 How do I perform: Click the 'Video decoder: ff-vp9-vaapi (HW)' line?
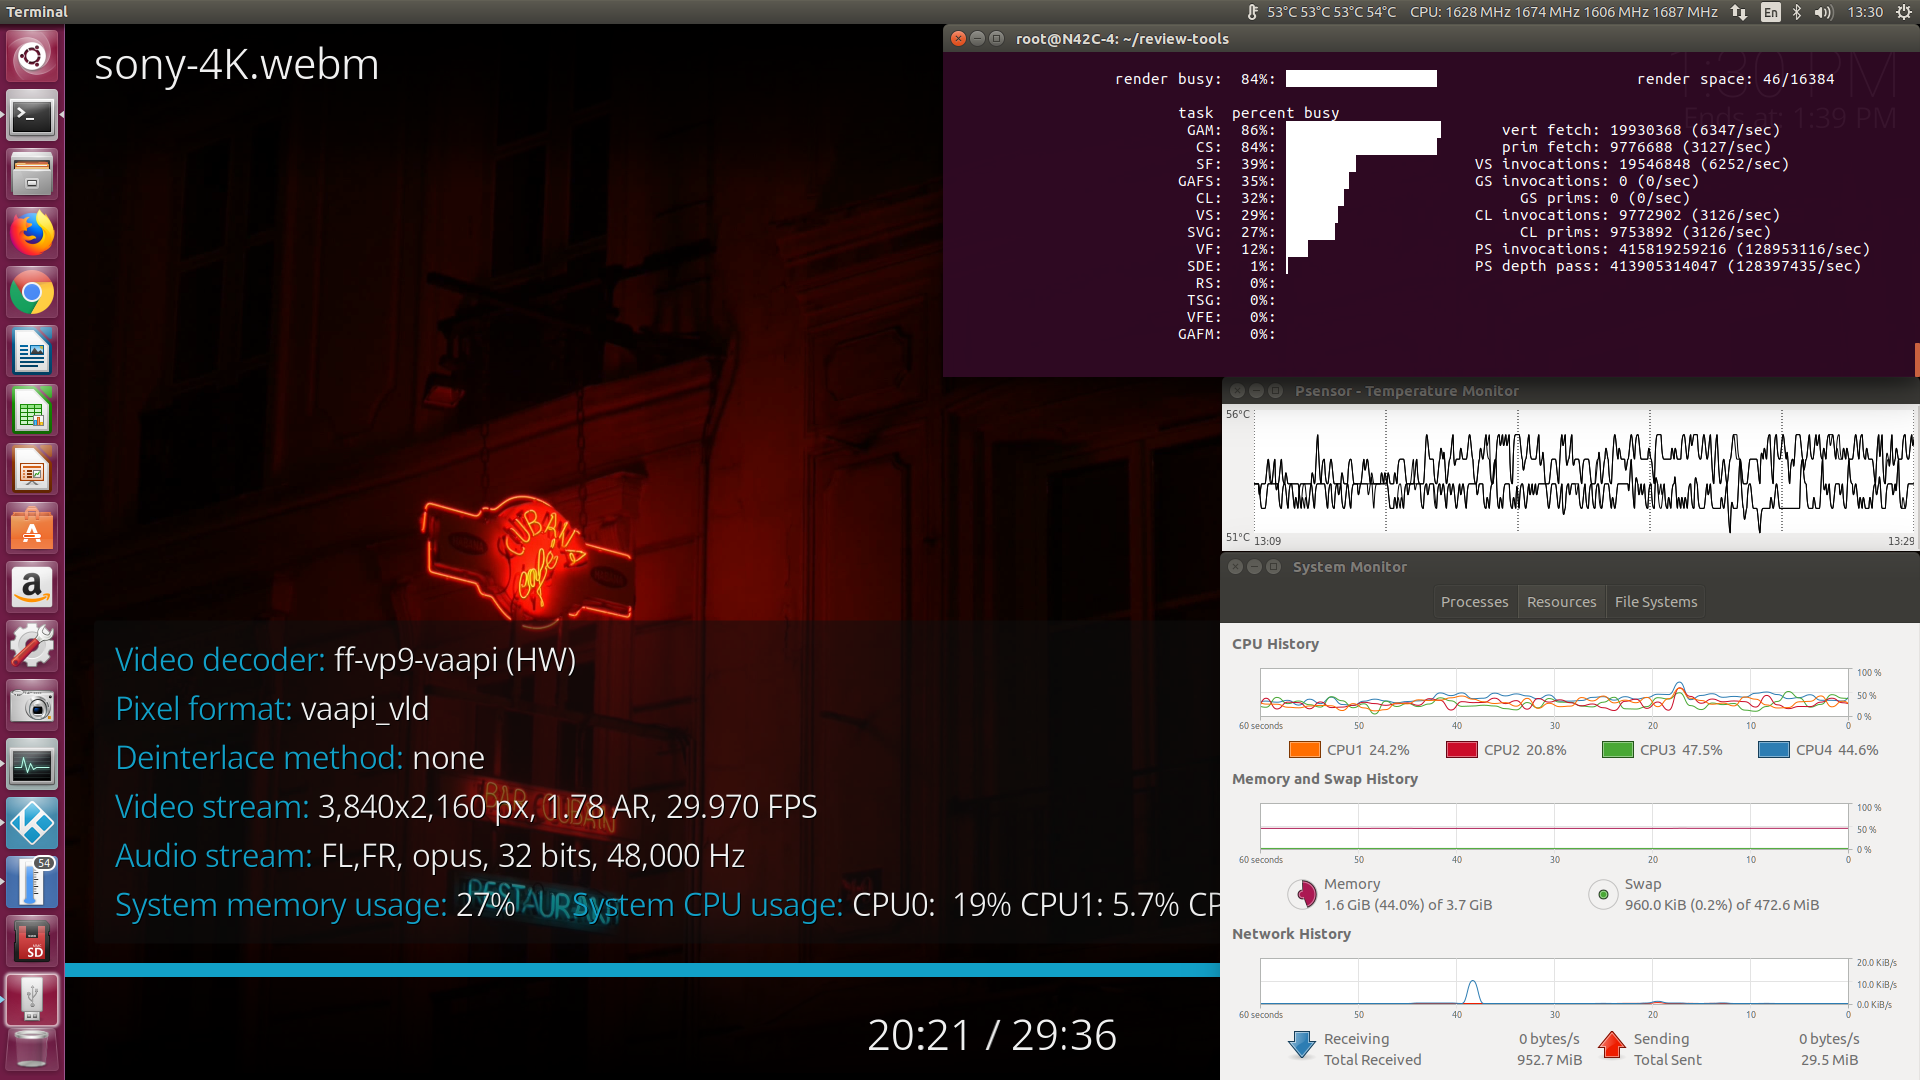click(x=345, y=660)
